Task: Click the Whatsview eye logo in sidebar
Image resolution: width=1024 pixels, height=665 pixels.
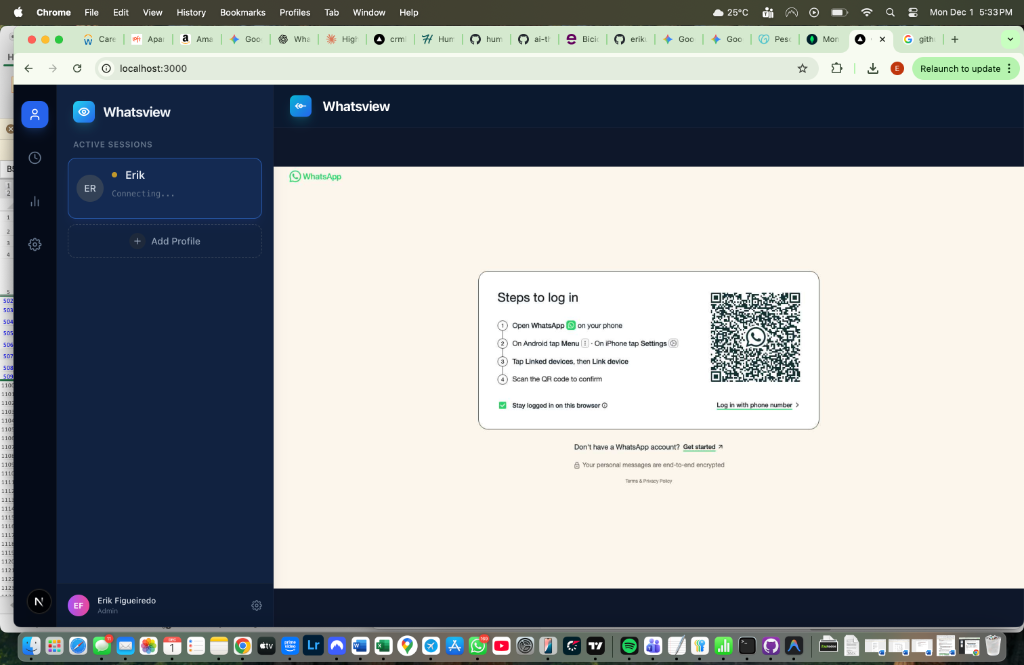Action: 84,112
